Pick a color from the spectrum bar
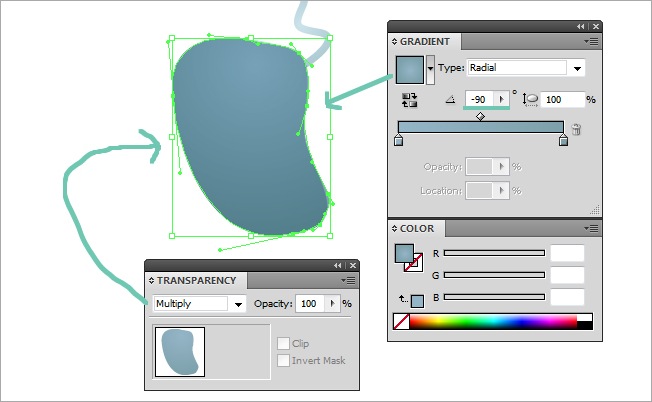This screenshot has height=402, width=652. [493, 322]
